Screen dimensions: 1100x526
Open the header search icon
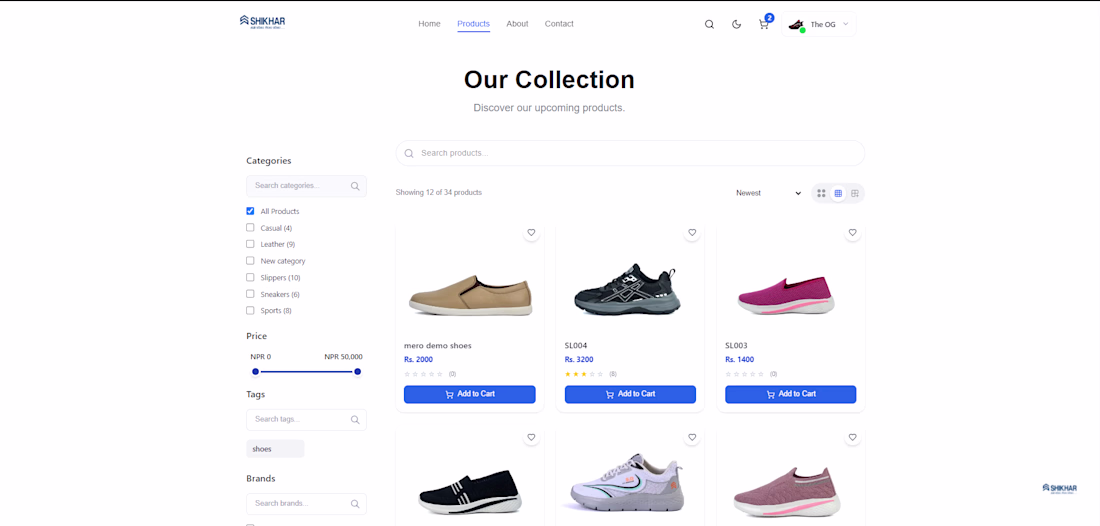709,25
